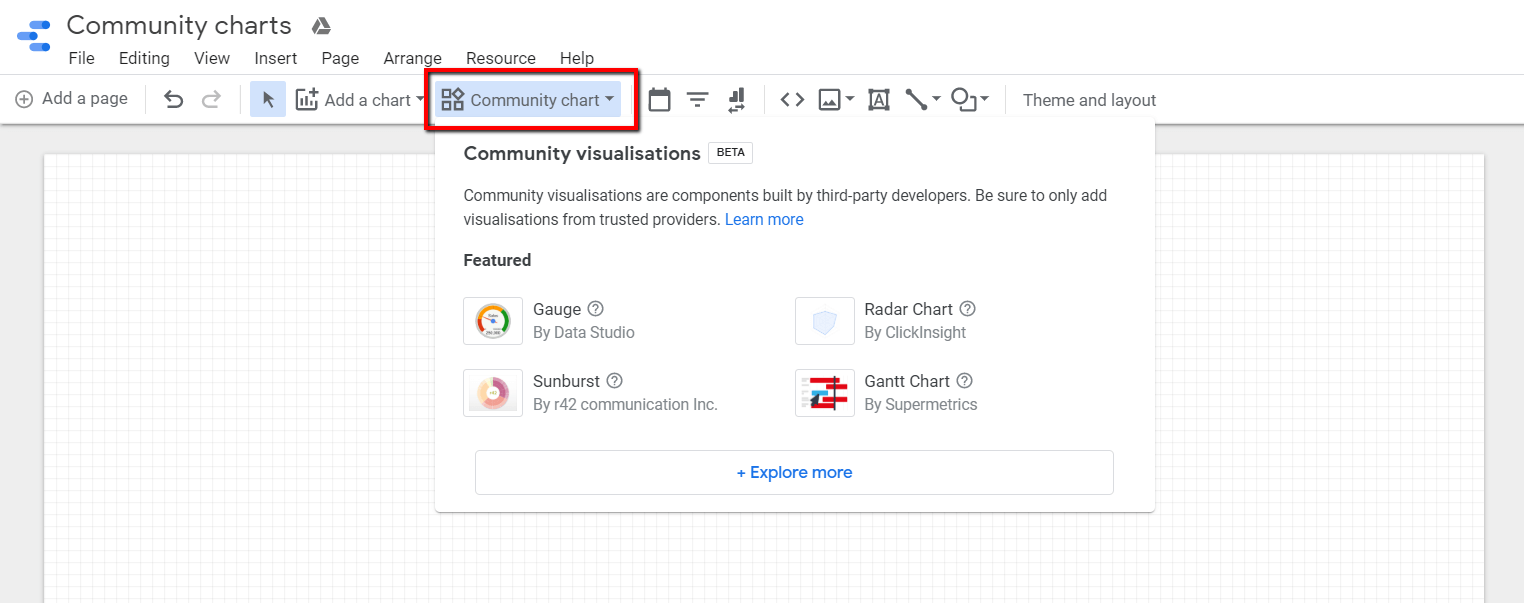Follow the Learn more link
The height and width of the screenshot is (603, 1524).
[764, 219]
